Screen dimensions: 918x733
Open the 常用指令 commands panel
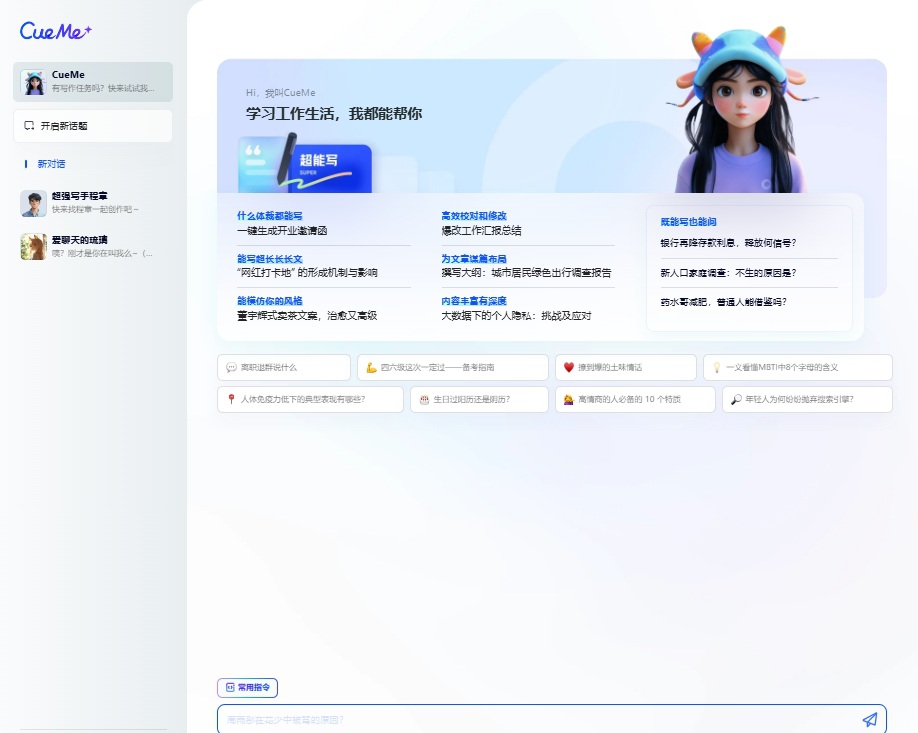click(x=247, y=688)
